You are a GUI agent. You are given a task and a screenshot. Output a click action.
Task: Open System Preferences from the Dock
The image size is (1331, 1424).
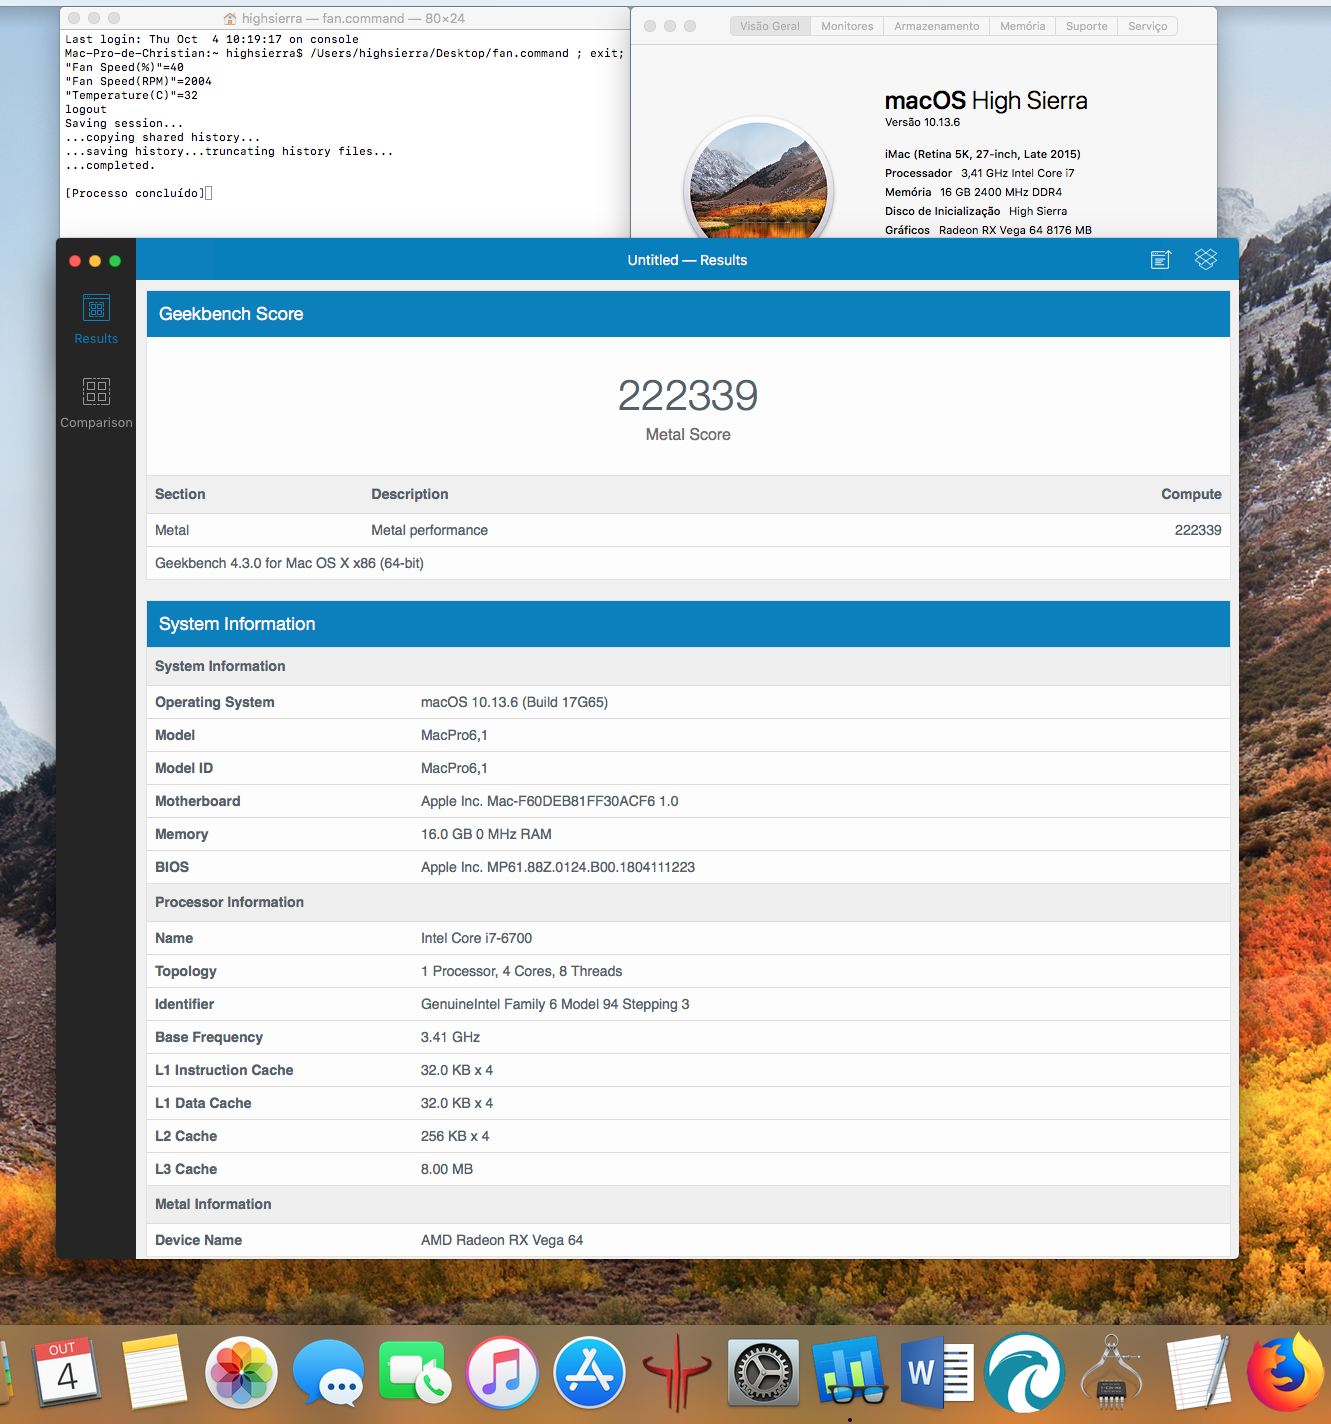click(763, 1372)
